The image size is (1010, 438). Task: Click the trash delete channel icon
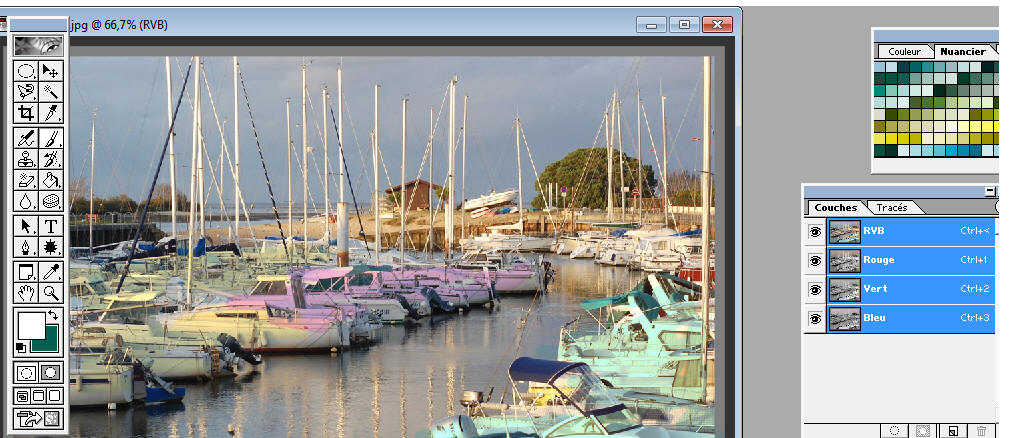pyautogui.click(x=981, y=431)
